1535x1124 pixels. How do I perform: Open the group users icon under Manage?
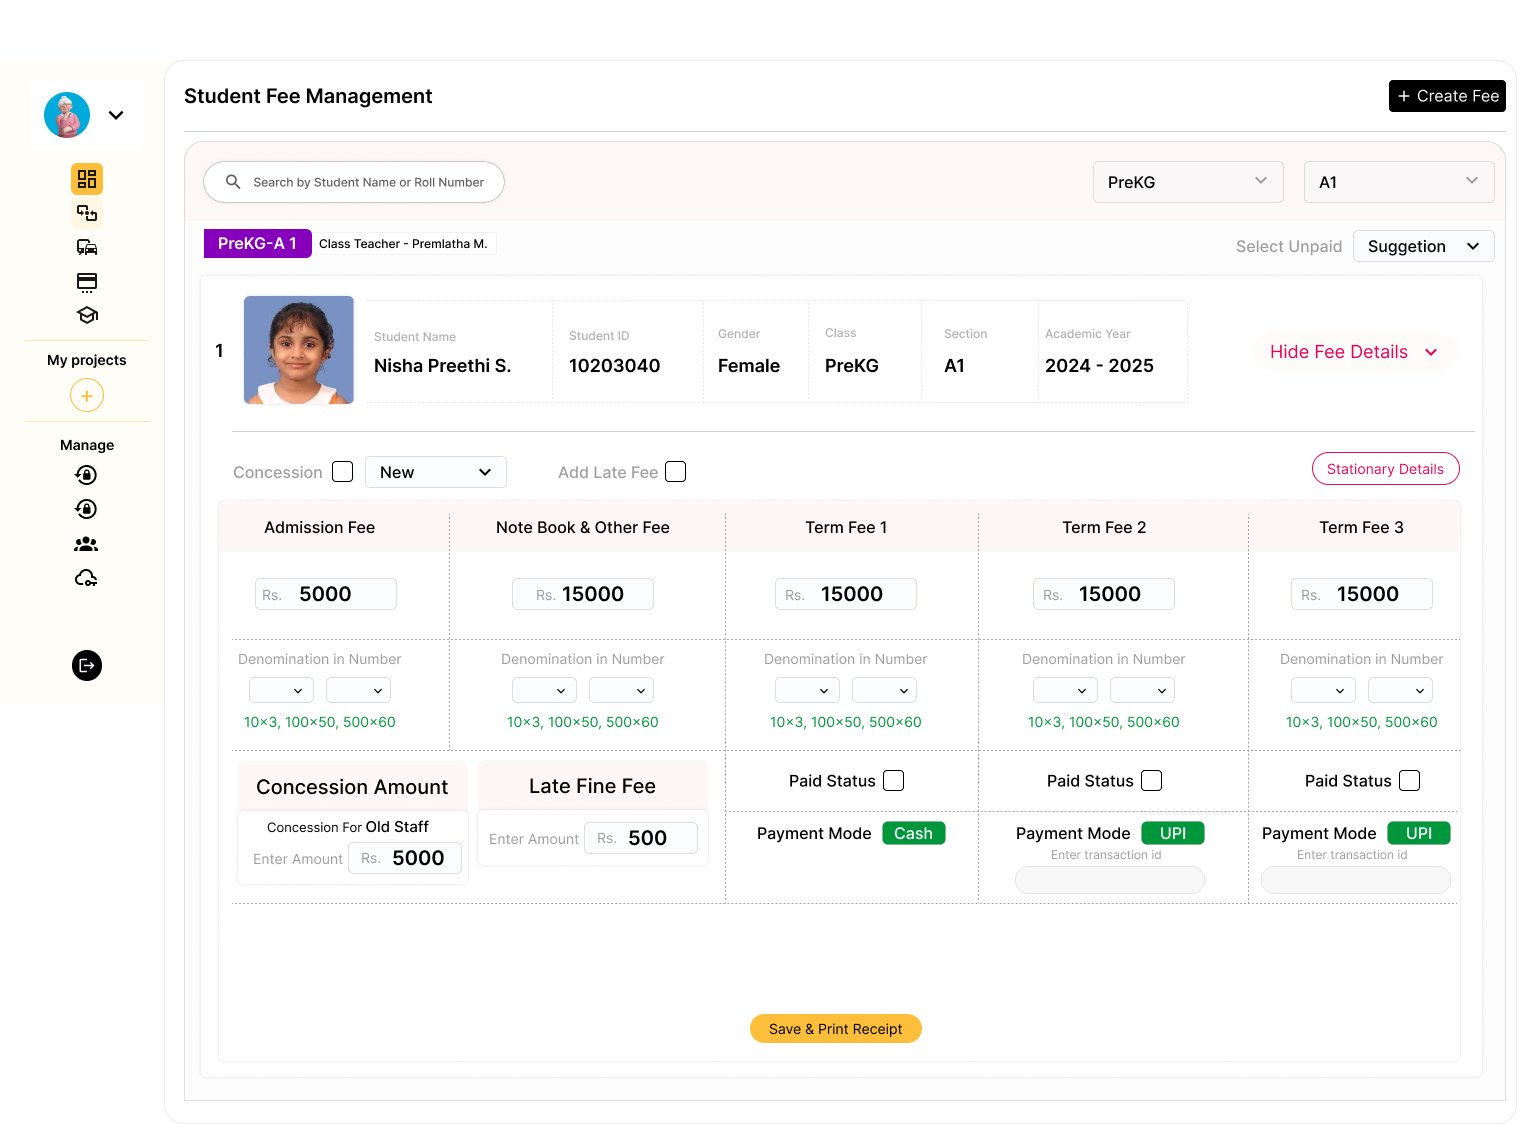(87, 544)
